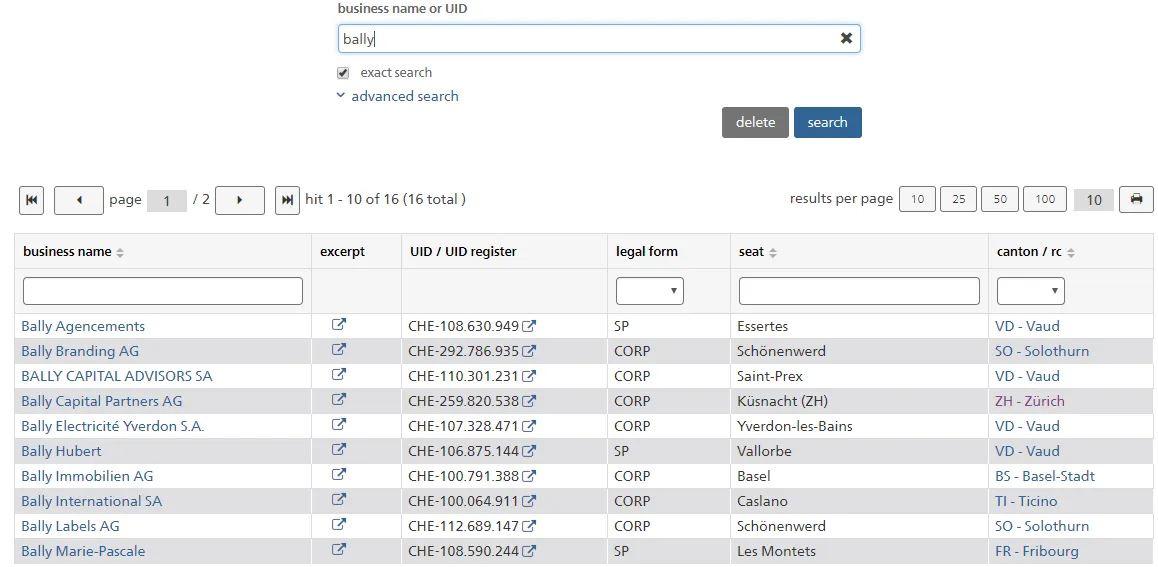Open the TI - Ticino canton link
Screen dimensions: 1158x567
[x=1026, y=502]
